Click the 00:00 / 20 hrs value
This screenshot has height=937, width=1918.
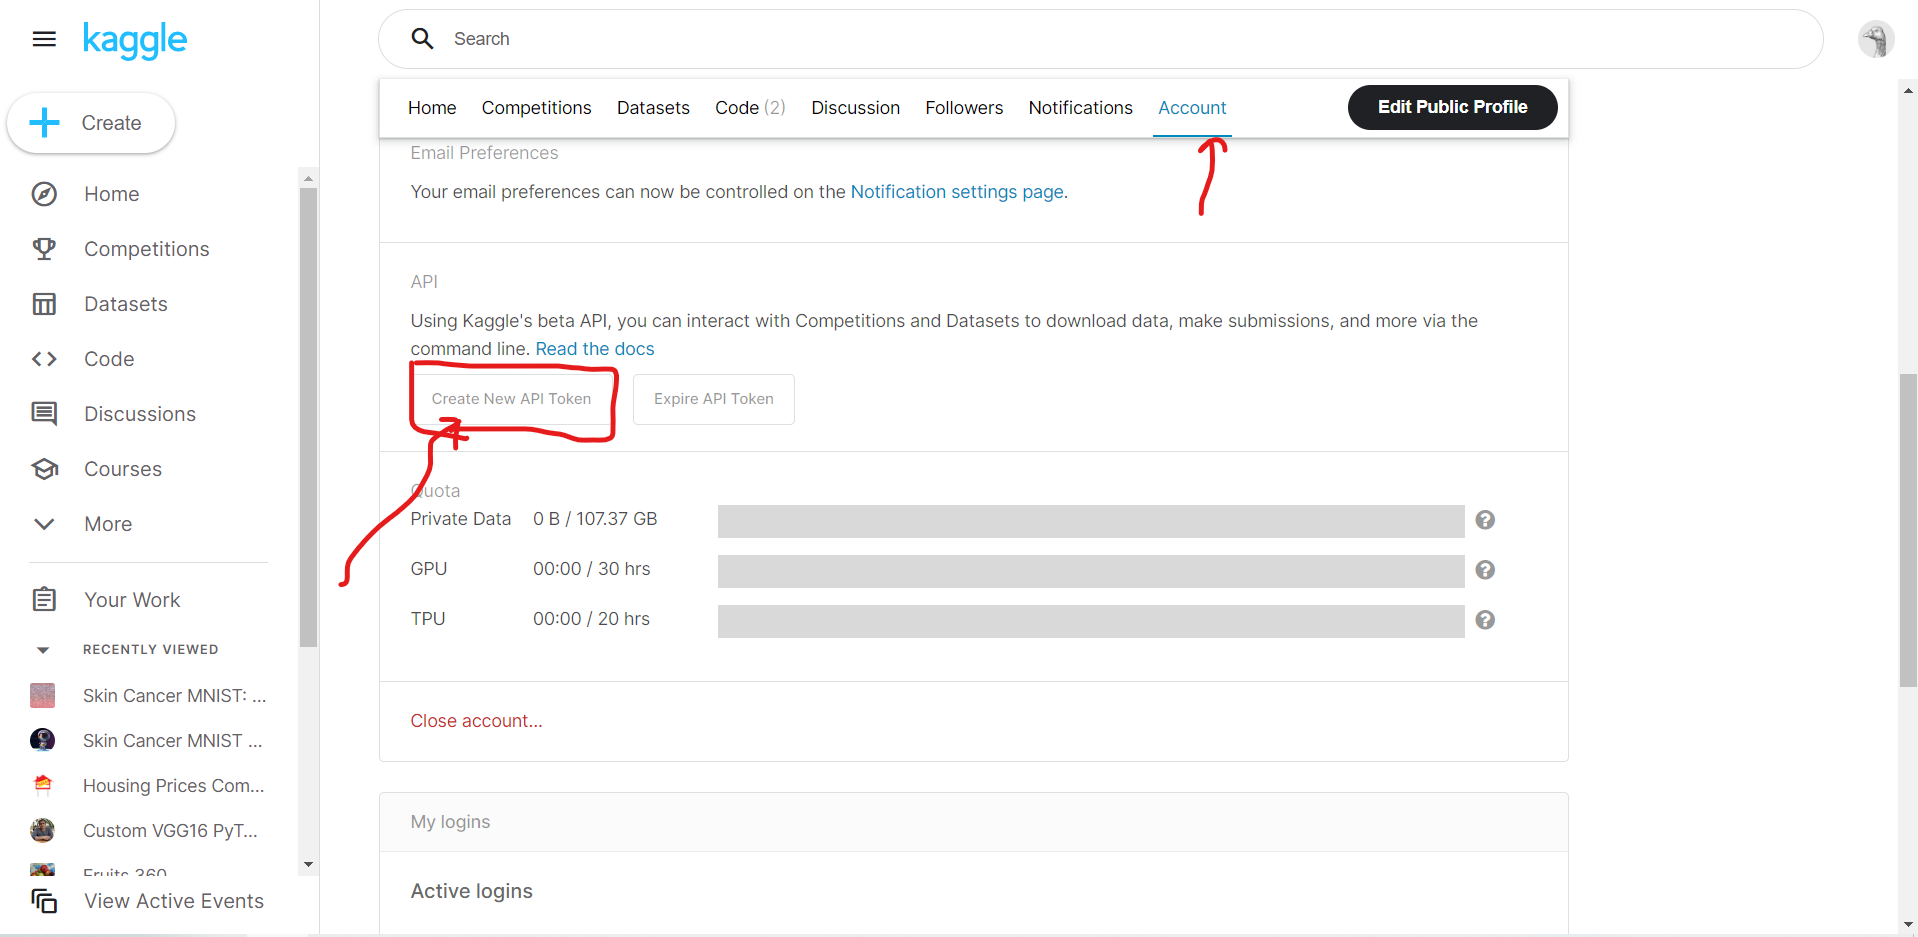pos(591,619)
